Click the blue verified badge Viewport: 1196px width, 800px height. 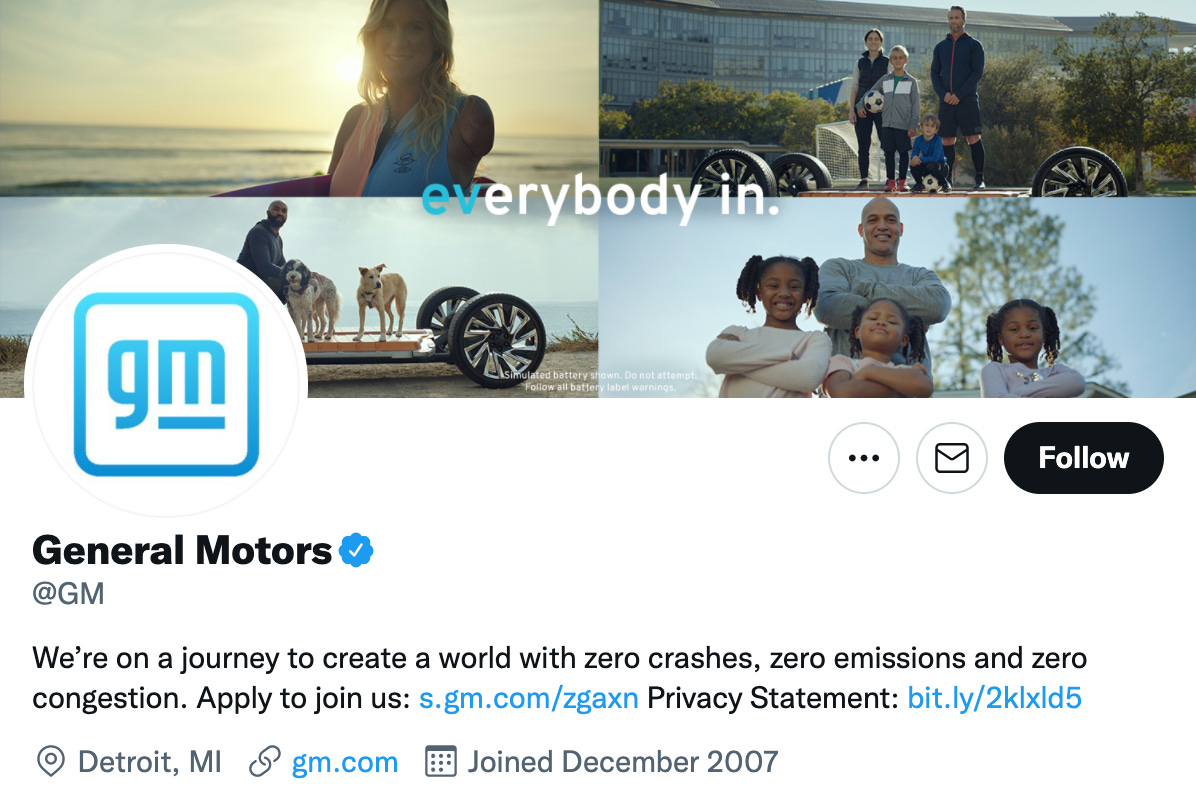tap(355, 551)
